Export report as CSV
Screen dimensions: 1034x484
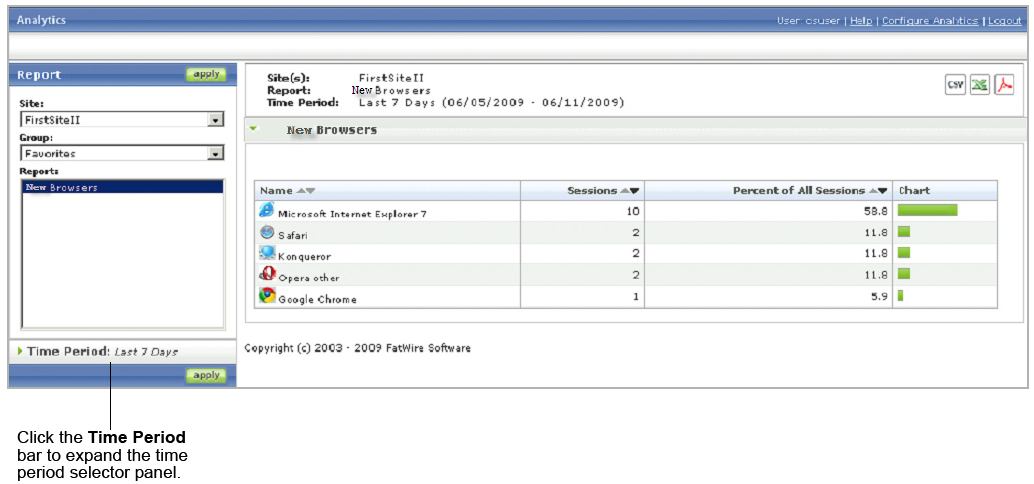955,85
